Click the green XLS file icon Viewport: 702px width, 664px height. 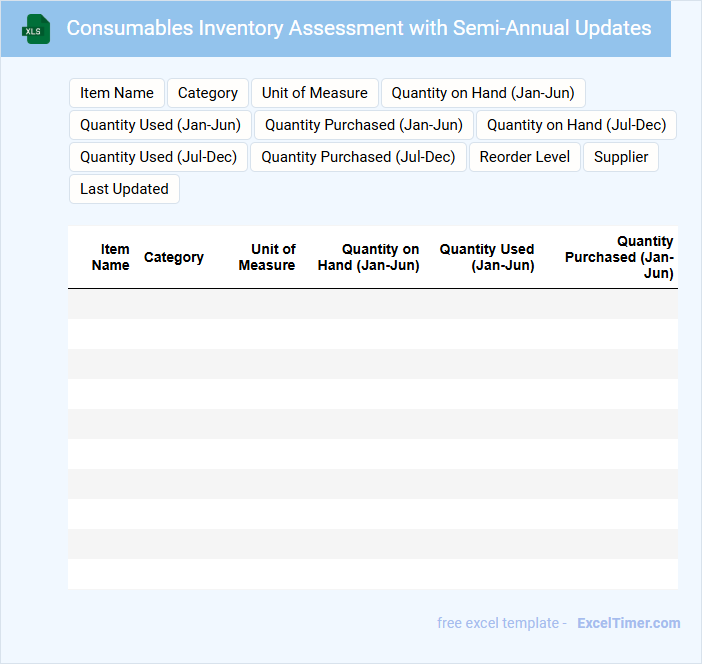point(36,29)
